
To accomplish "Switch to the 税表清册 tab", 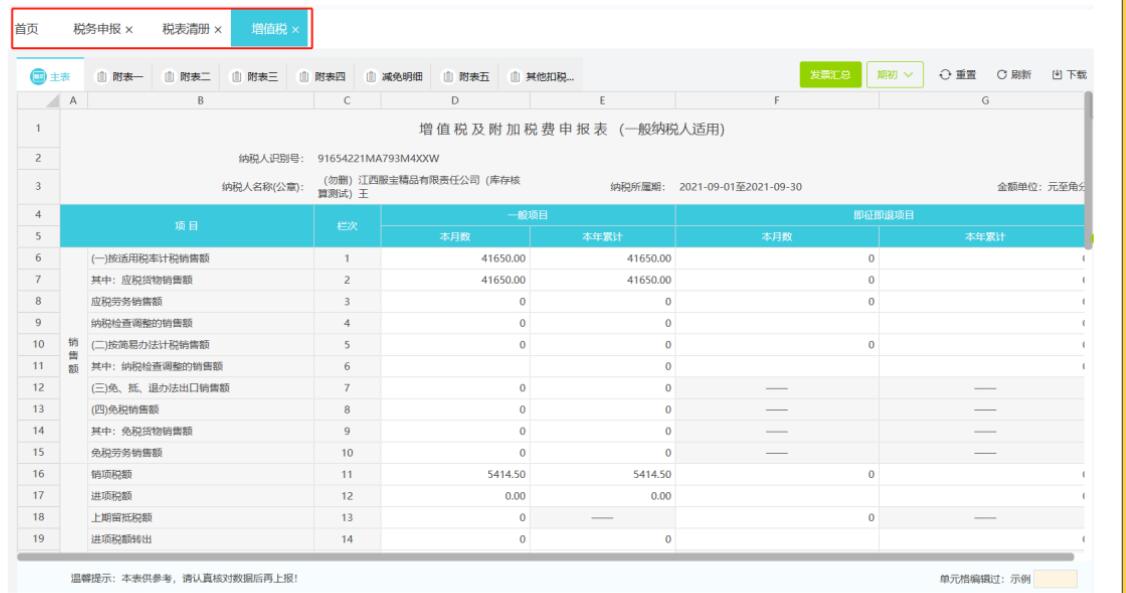I will [186, 29].
